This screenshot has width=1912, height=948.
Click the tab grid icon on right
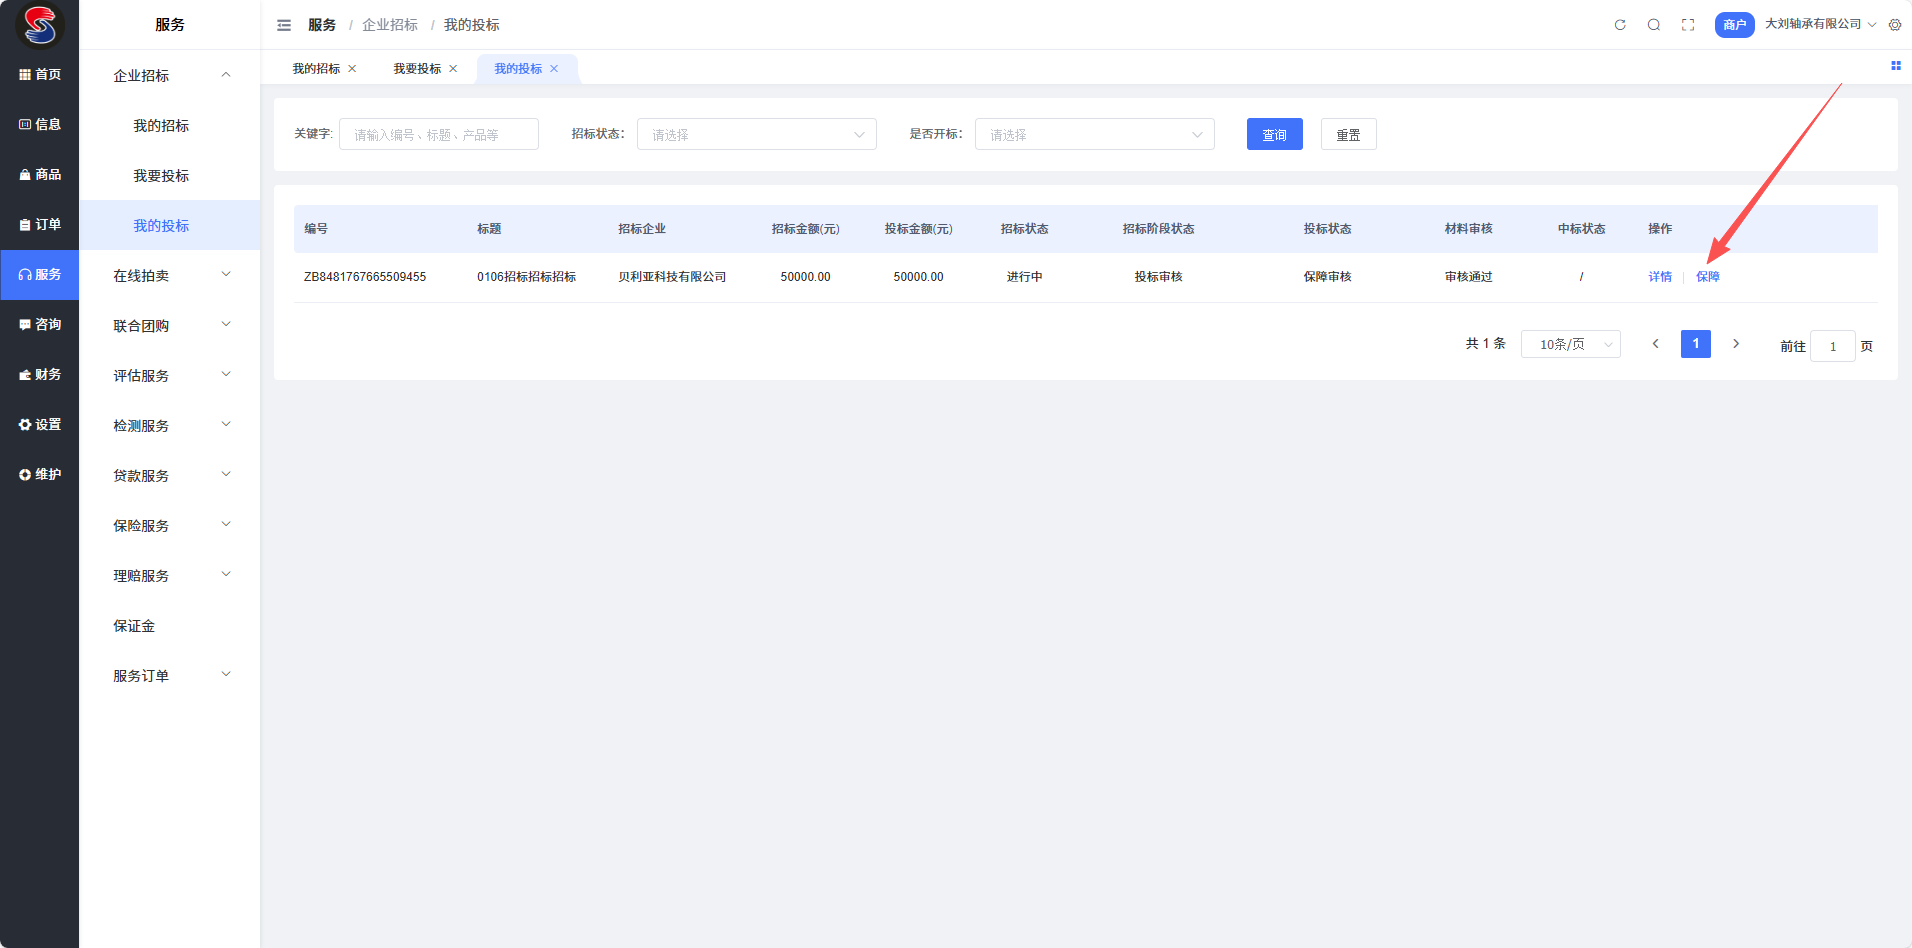click(1895, 66)
